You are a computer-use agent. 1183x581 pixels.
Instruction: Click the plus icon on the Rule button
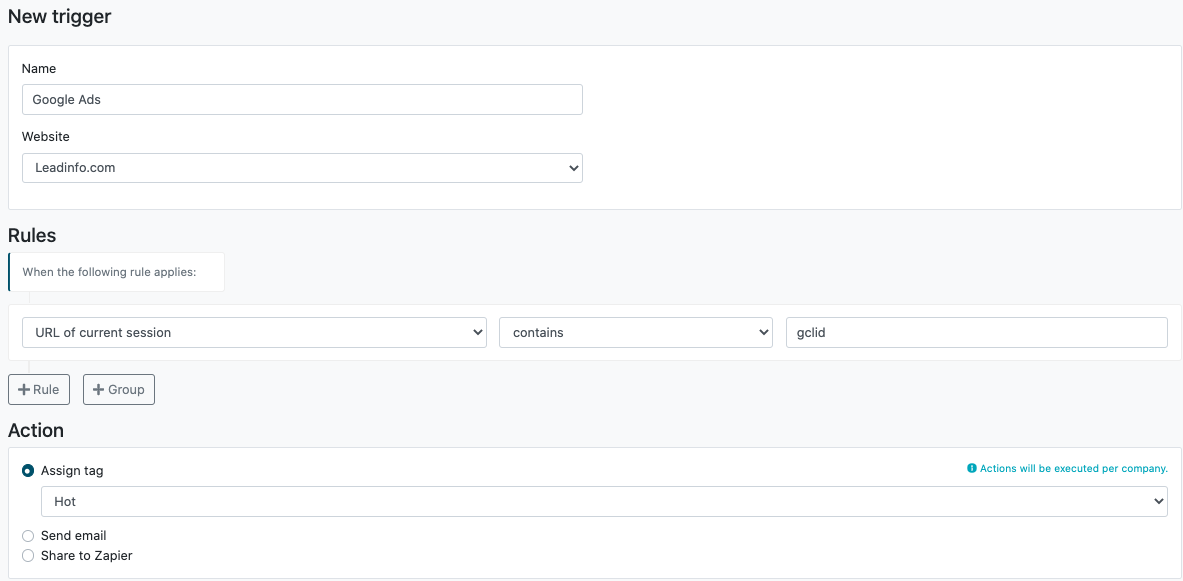coord(24,390)
